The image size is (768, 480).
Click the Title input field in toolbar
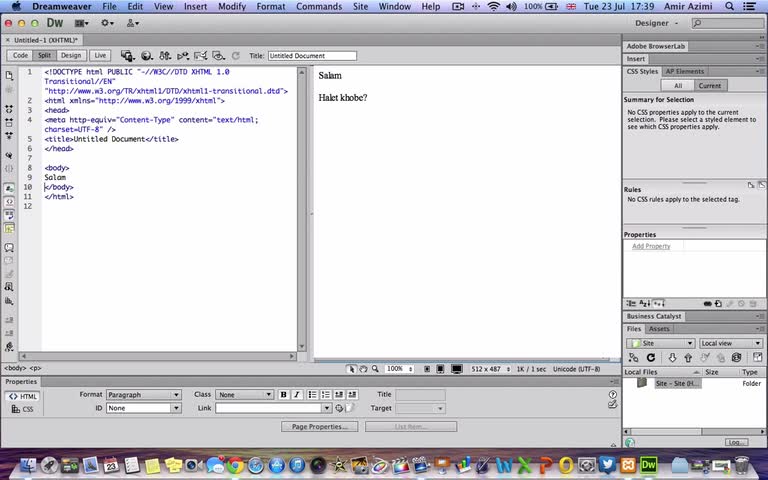click(x=312, y=56)
